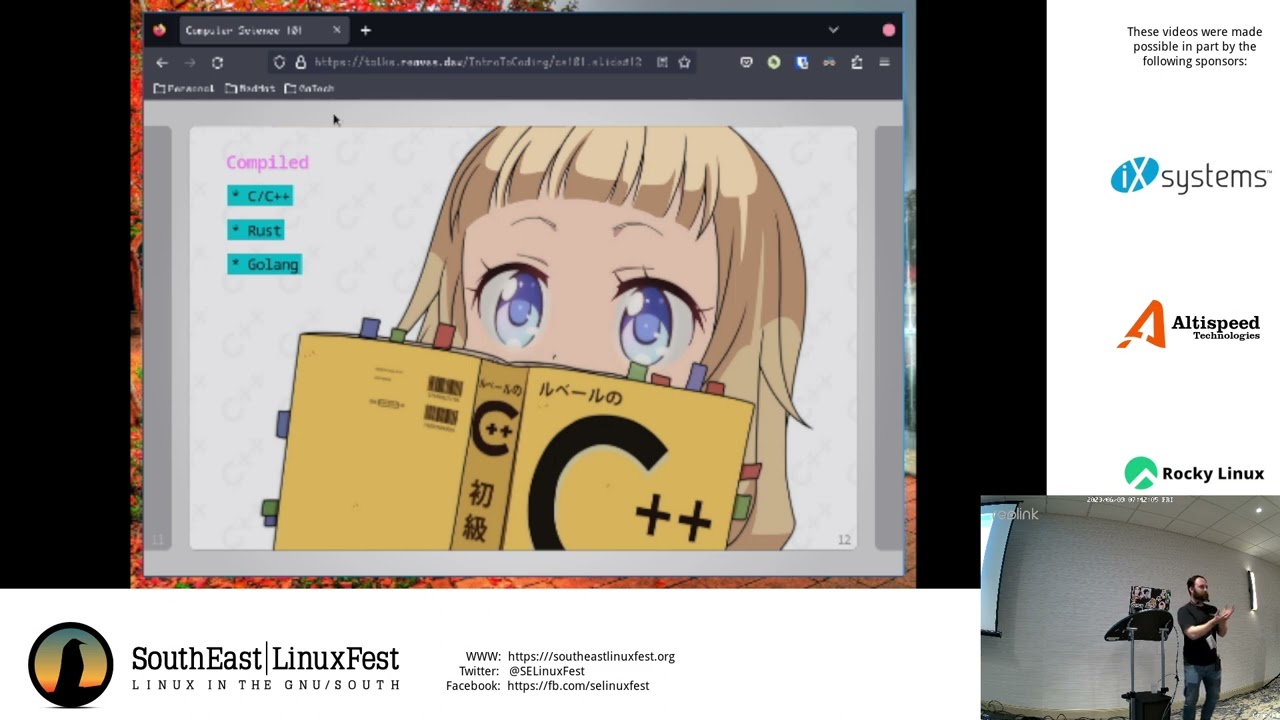
Task: Click the Golang bullet item
Action: [264, 264]
